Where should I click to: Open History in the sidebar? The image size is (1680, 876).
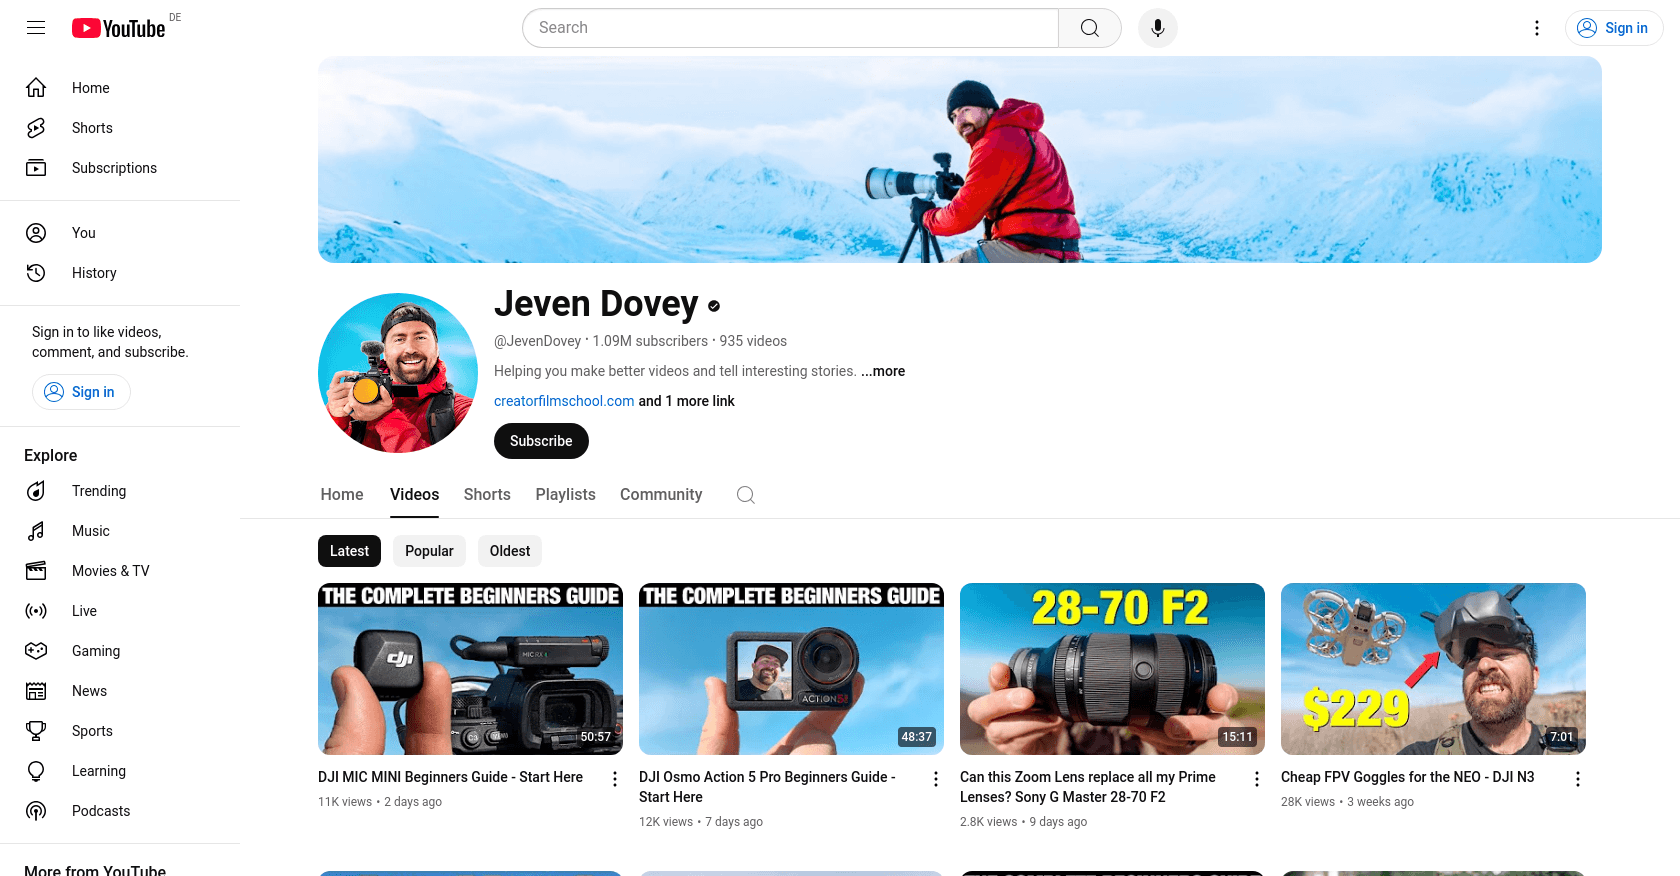pyautogui.click(x=94, y=273)
